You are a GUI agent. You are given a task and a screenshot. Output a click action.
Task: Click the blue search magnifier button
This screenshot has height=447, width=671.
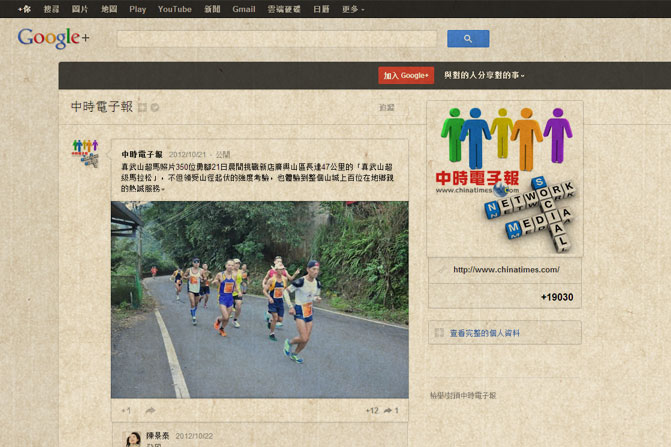click(468, 38)
